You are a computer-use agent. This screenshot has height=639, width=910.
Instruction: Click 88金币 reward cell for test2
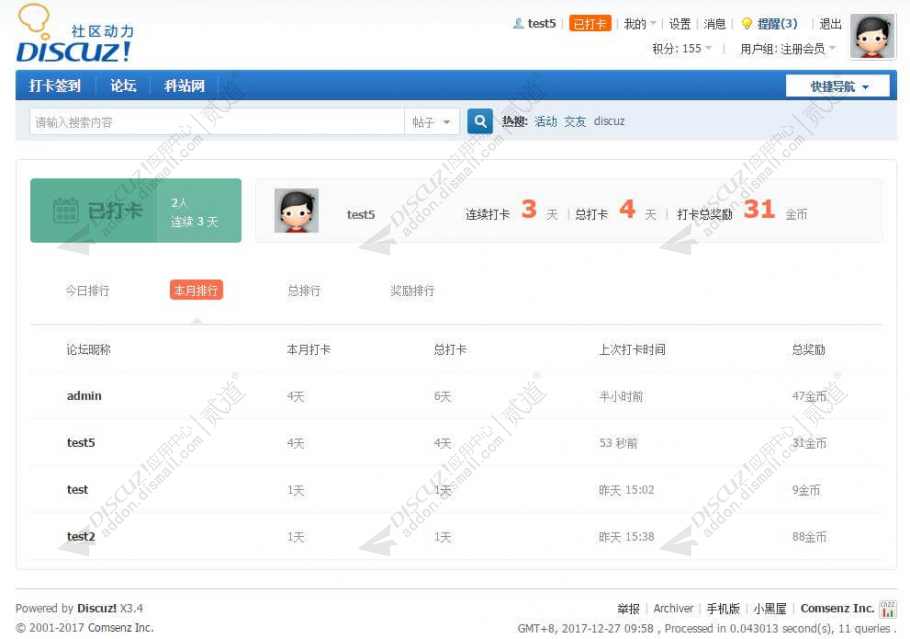(809, 537)
